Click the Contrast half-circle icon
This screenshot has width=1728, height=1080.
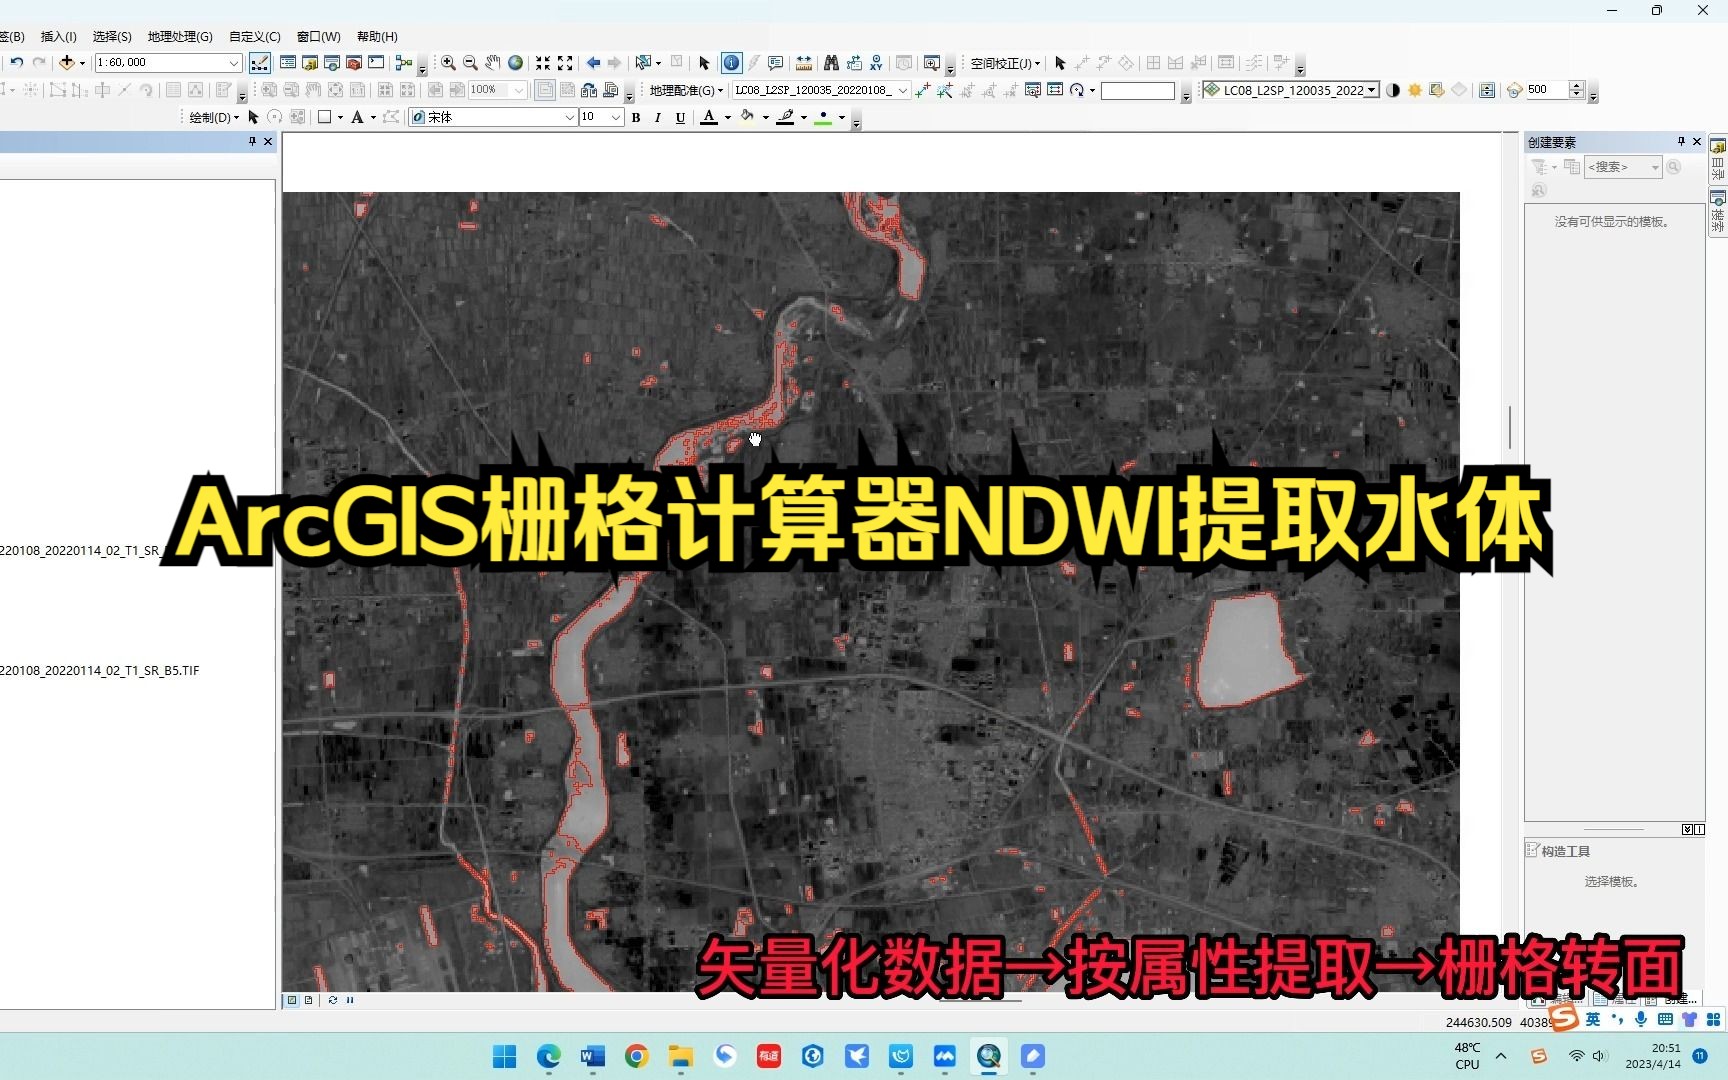pos(1393,90)
